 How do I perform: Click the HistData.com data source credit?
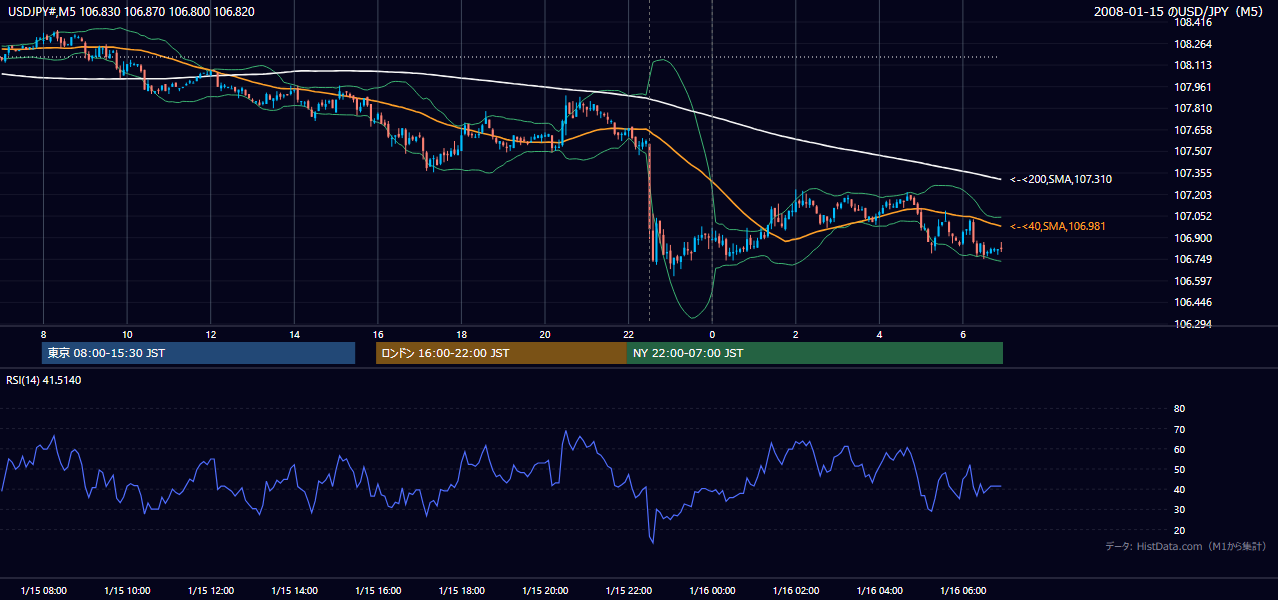pos(1186,546)
